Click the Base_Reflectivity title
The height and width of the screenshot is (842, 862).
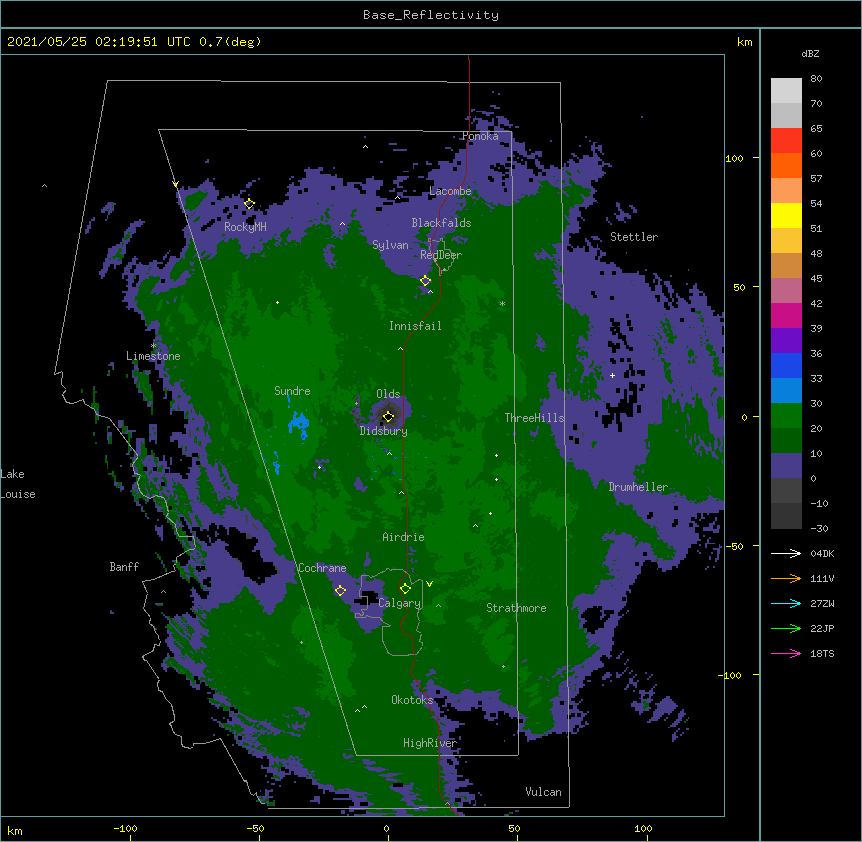431,15
